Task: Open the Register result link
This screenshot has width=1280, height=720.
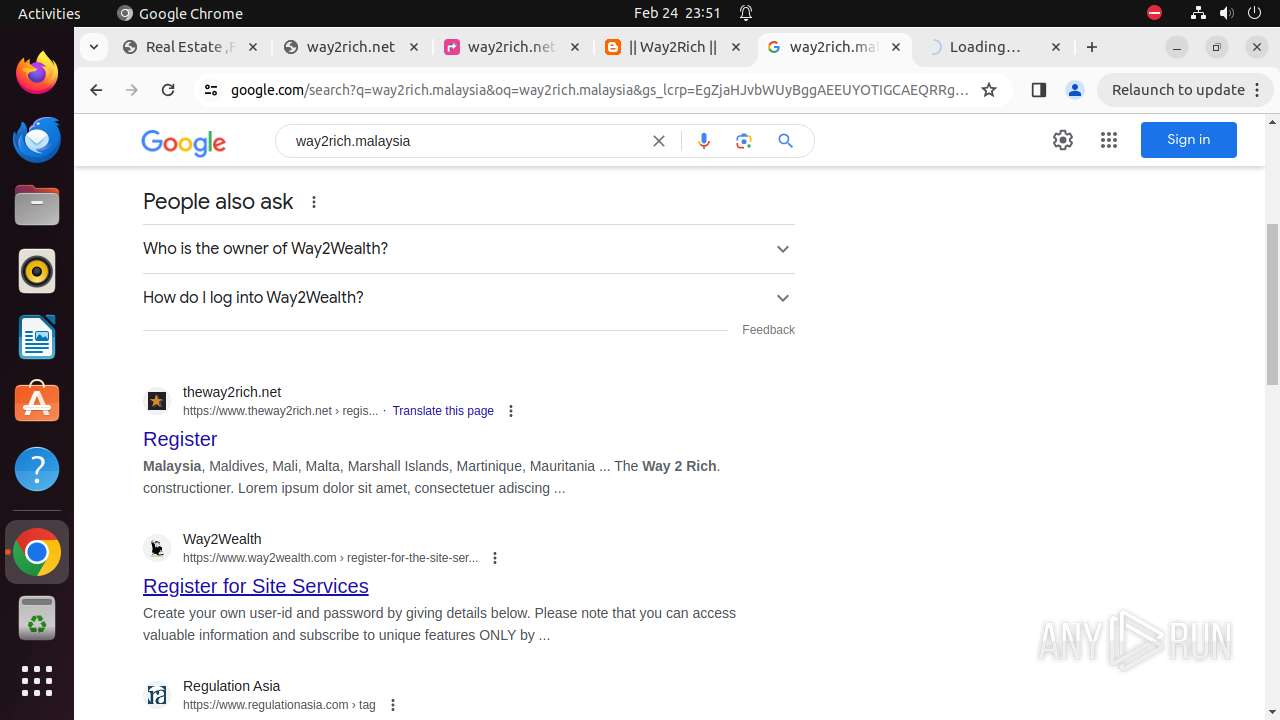Action: click(x=180, y=439)
